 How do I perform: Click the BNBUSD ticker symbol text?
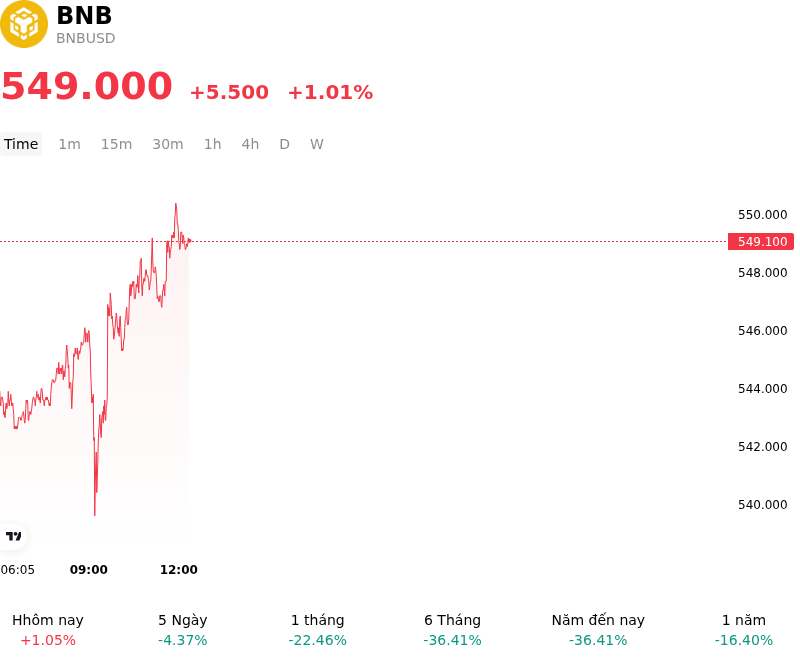[x=86, y=38]
